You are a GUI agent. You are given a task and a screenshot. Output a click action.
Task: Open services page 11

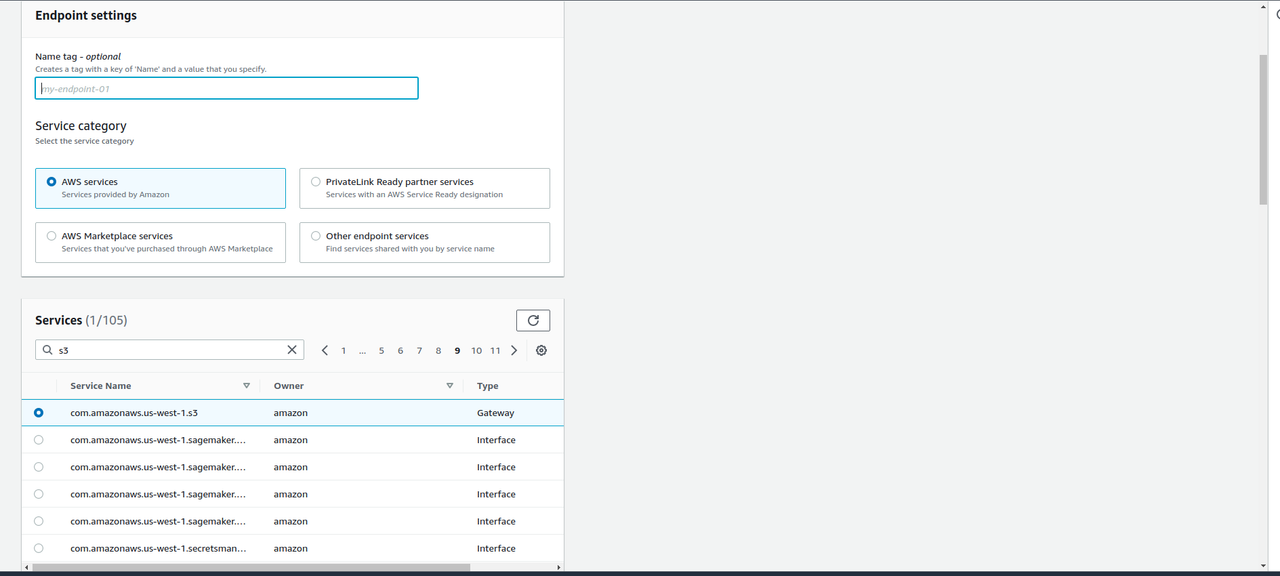pos(495,350)
